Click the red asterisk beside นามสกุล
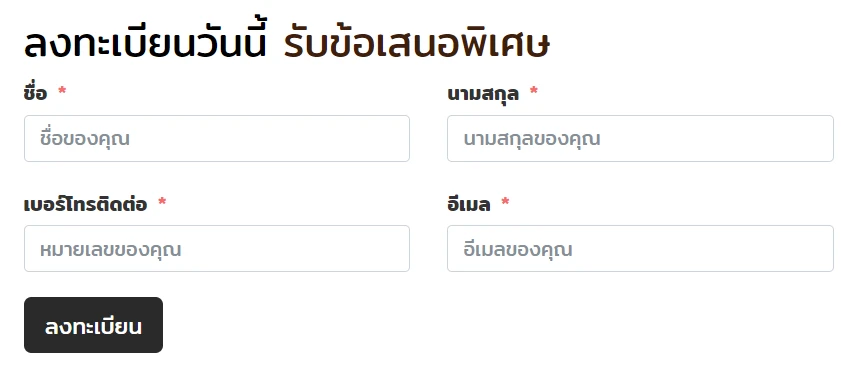The image size is (859, 373). coord(534,91)
